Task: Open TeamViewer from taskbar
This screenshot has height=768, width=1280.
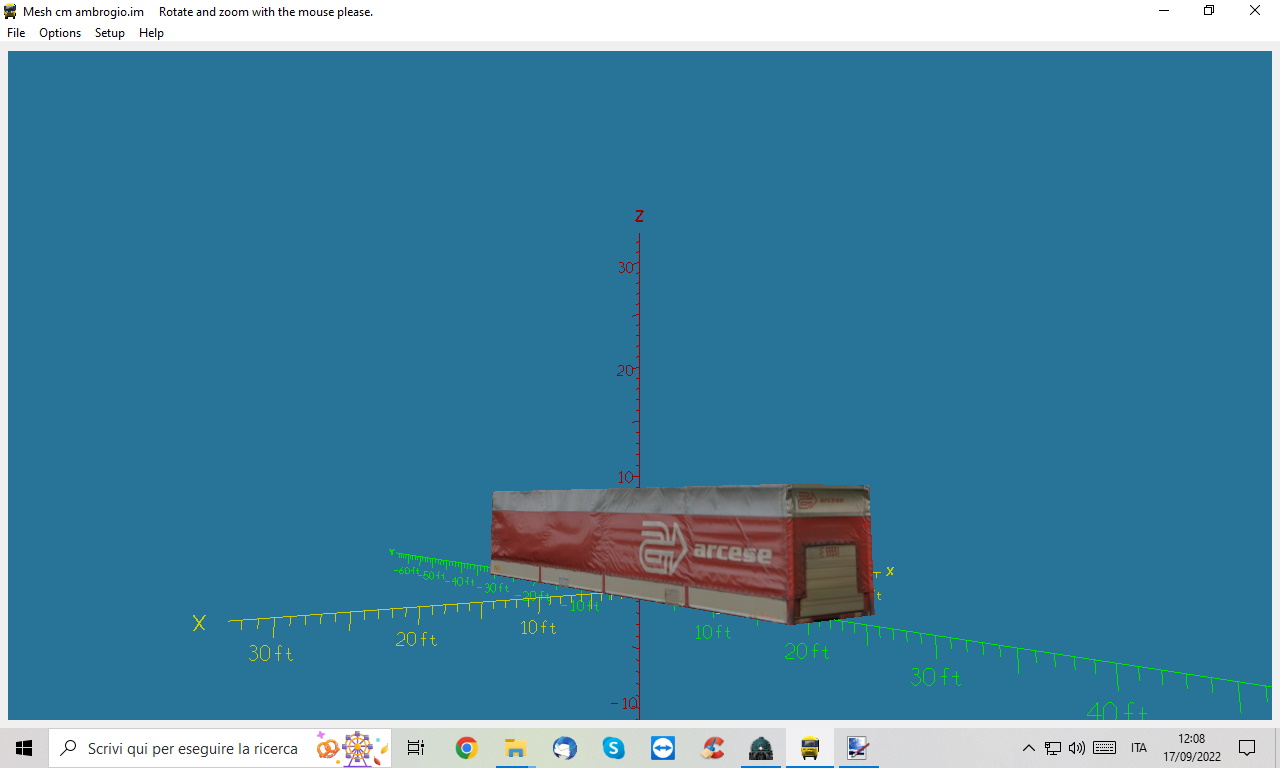Action: (x=662, y=748)
